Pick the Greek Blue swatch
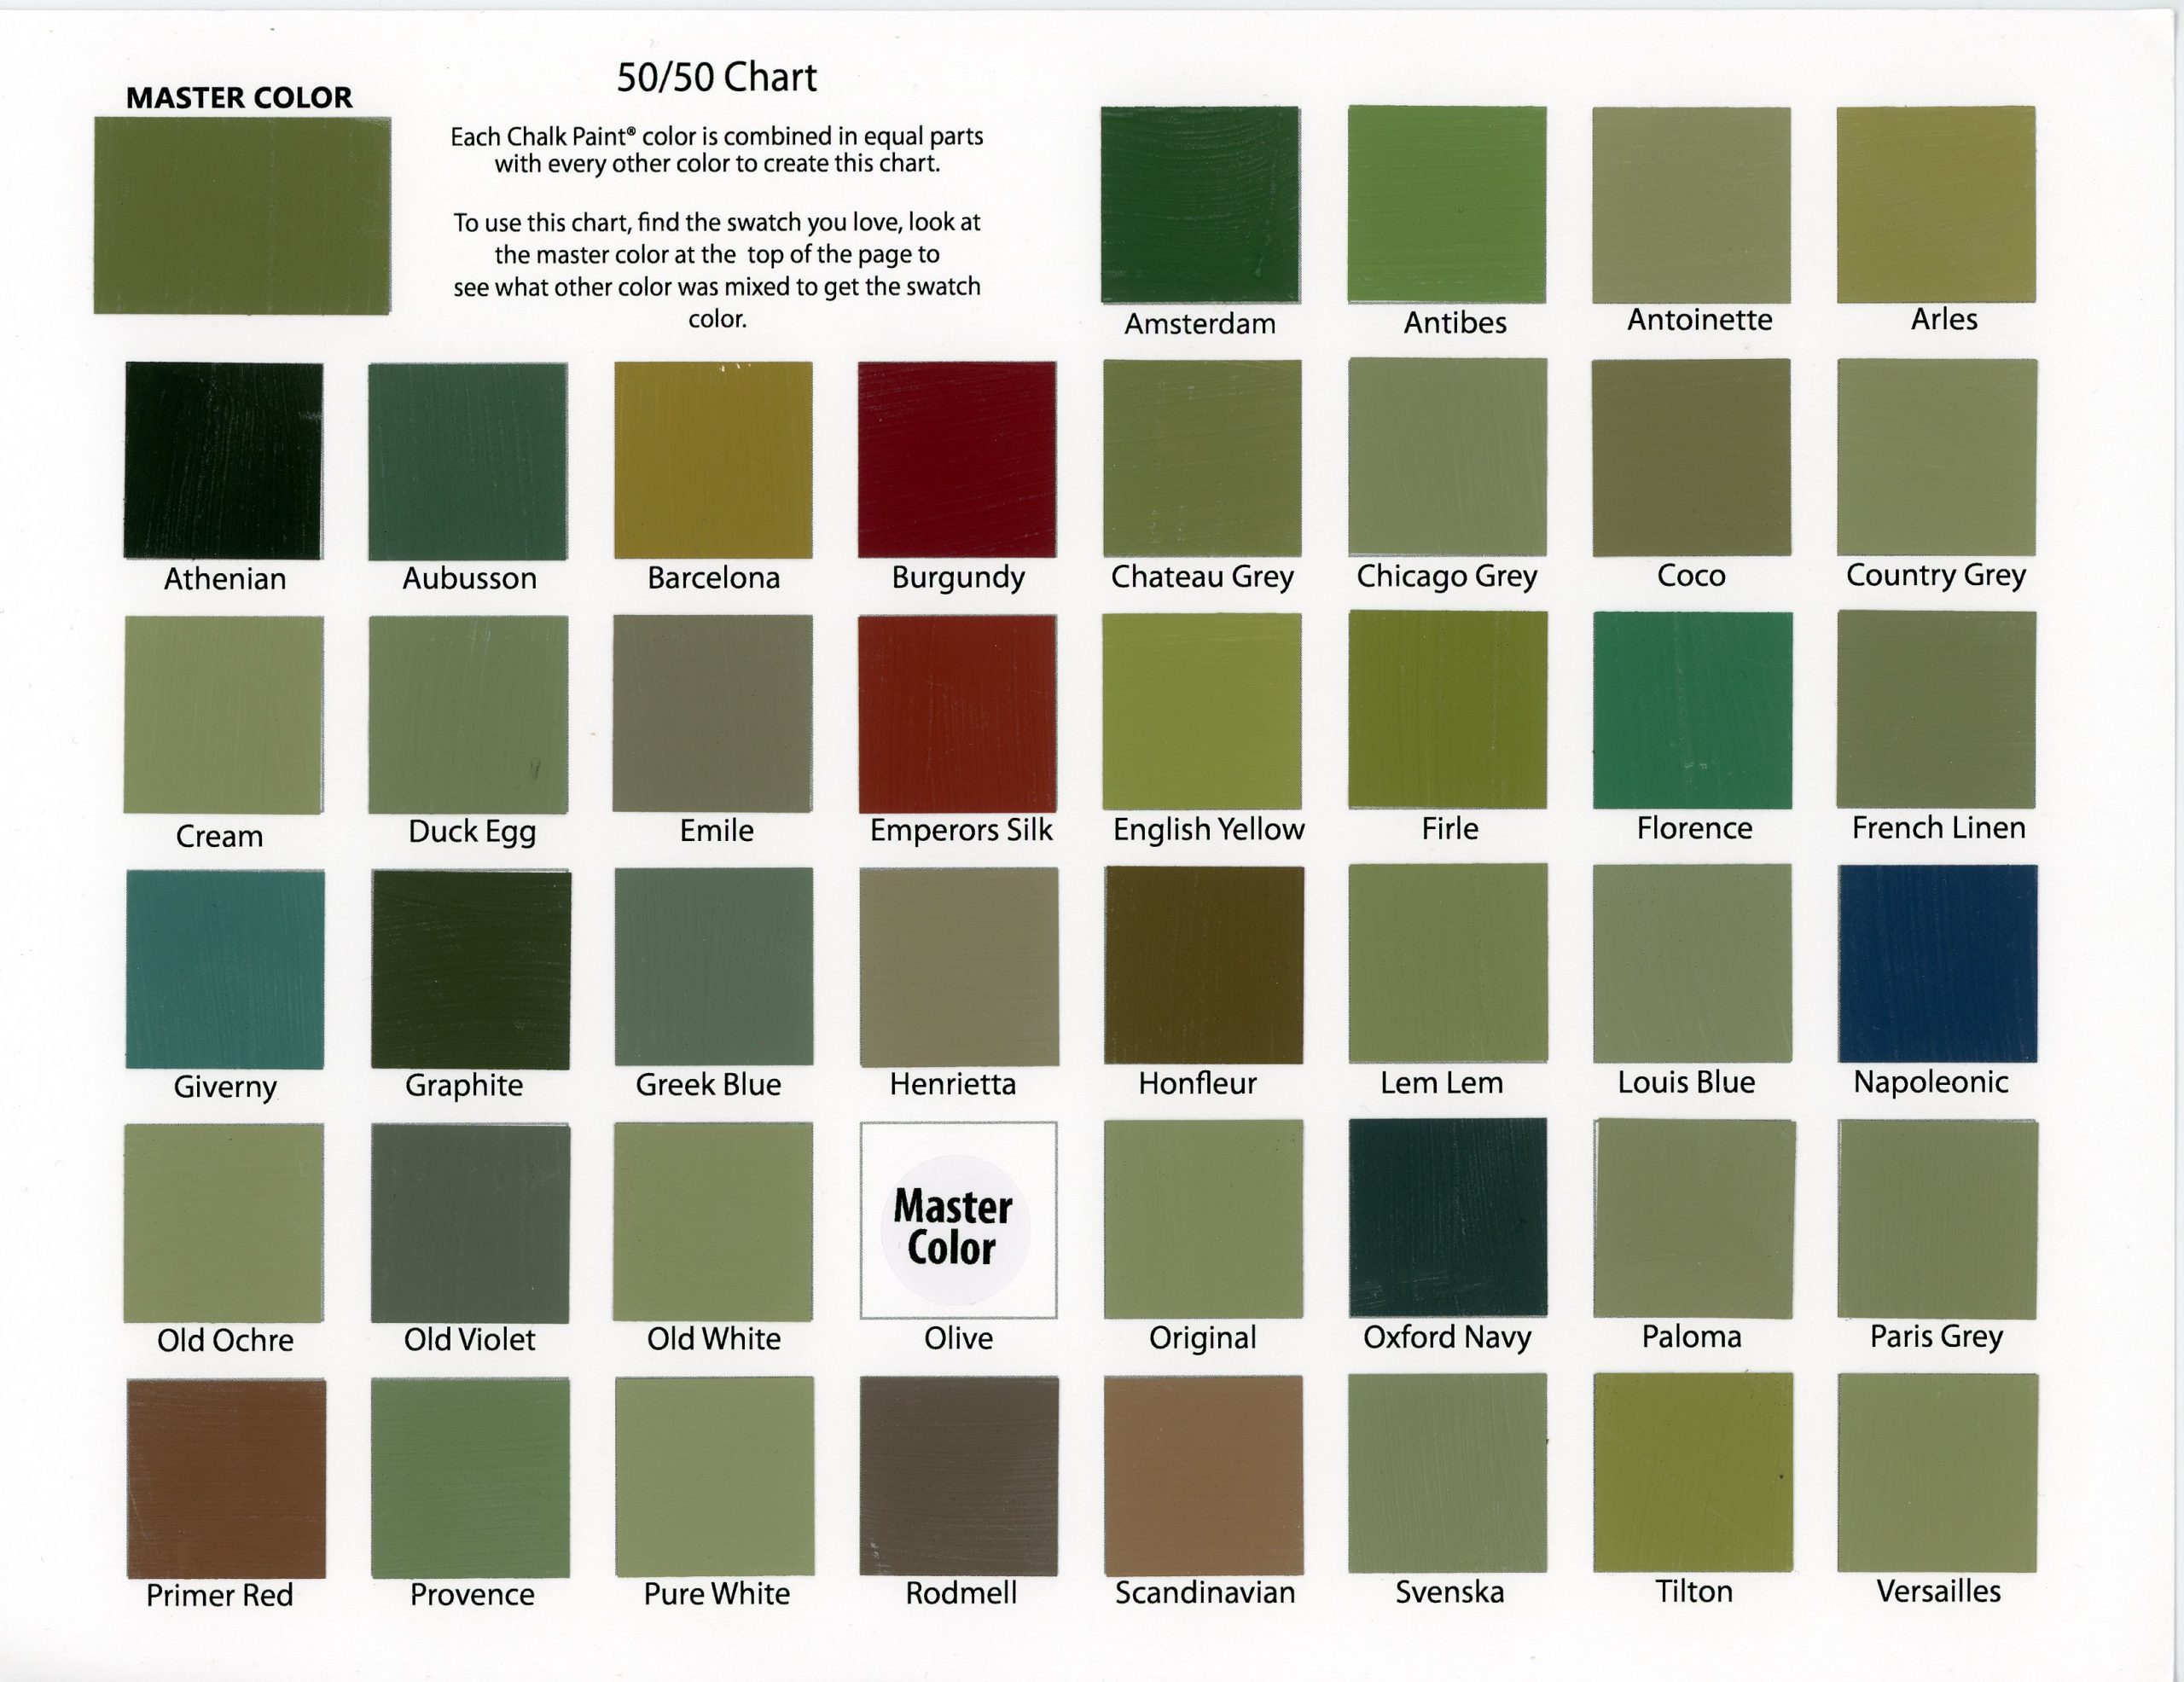Screen dimensions: 2184x1682 click(x=714, y=966)
